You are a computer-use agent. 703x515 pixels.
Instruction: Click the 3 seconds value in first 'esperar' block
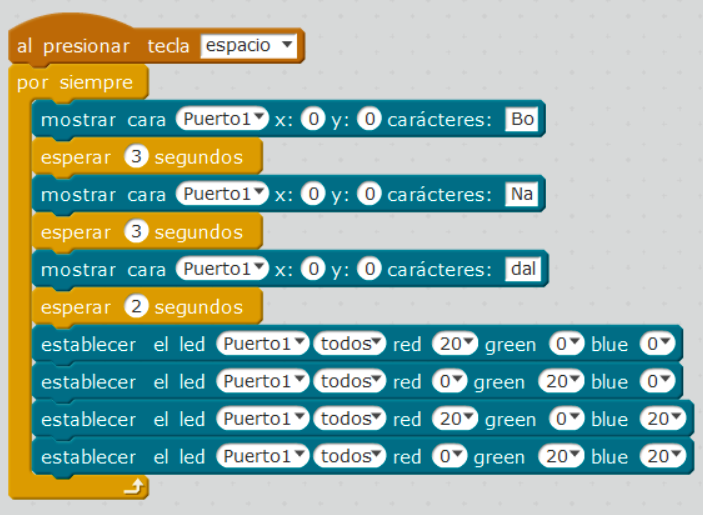[137, 157]
